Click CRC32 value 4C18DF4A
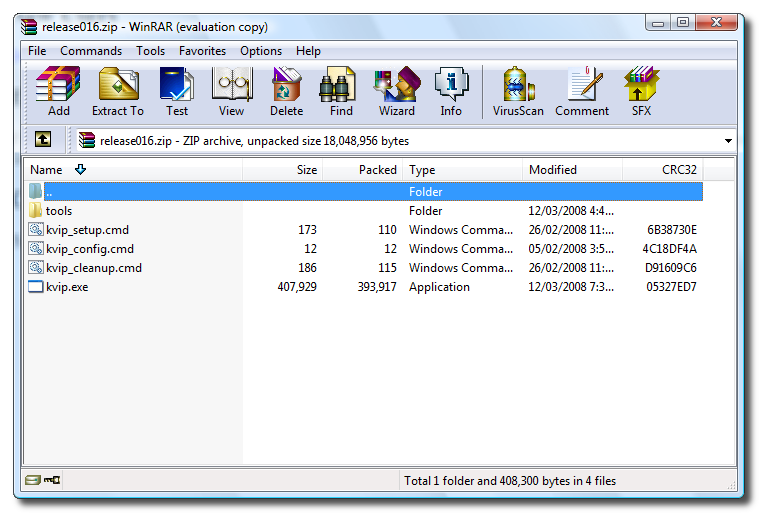 click(x=669, y=249)
